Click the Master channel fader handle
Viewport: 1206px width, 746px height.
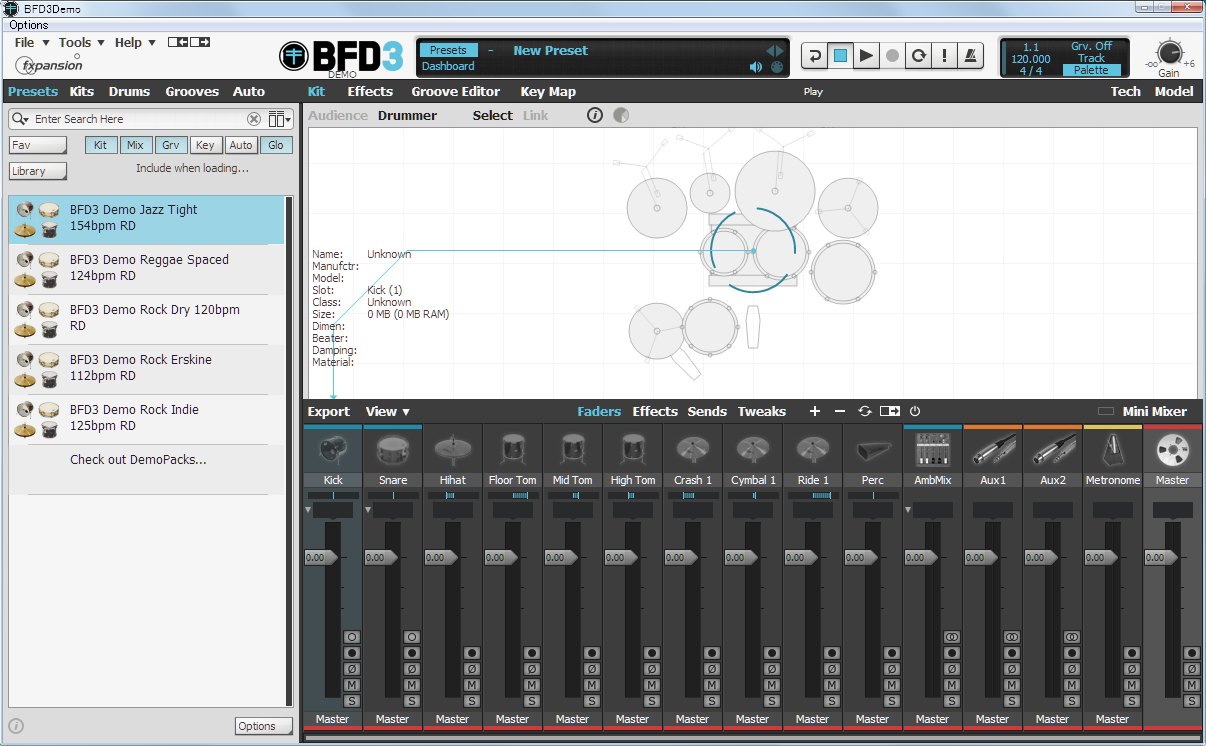click(1159, 557)
